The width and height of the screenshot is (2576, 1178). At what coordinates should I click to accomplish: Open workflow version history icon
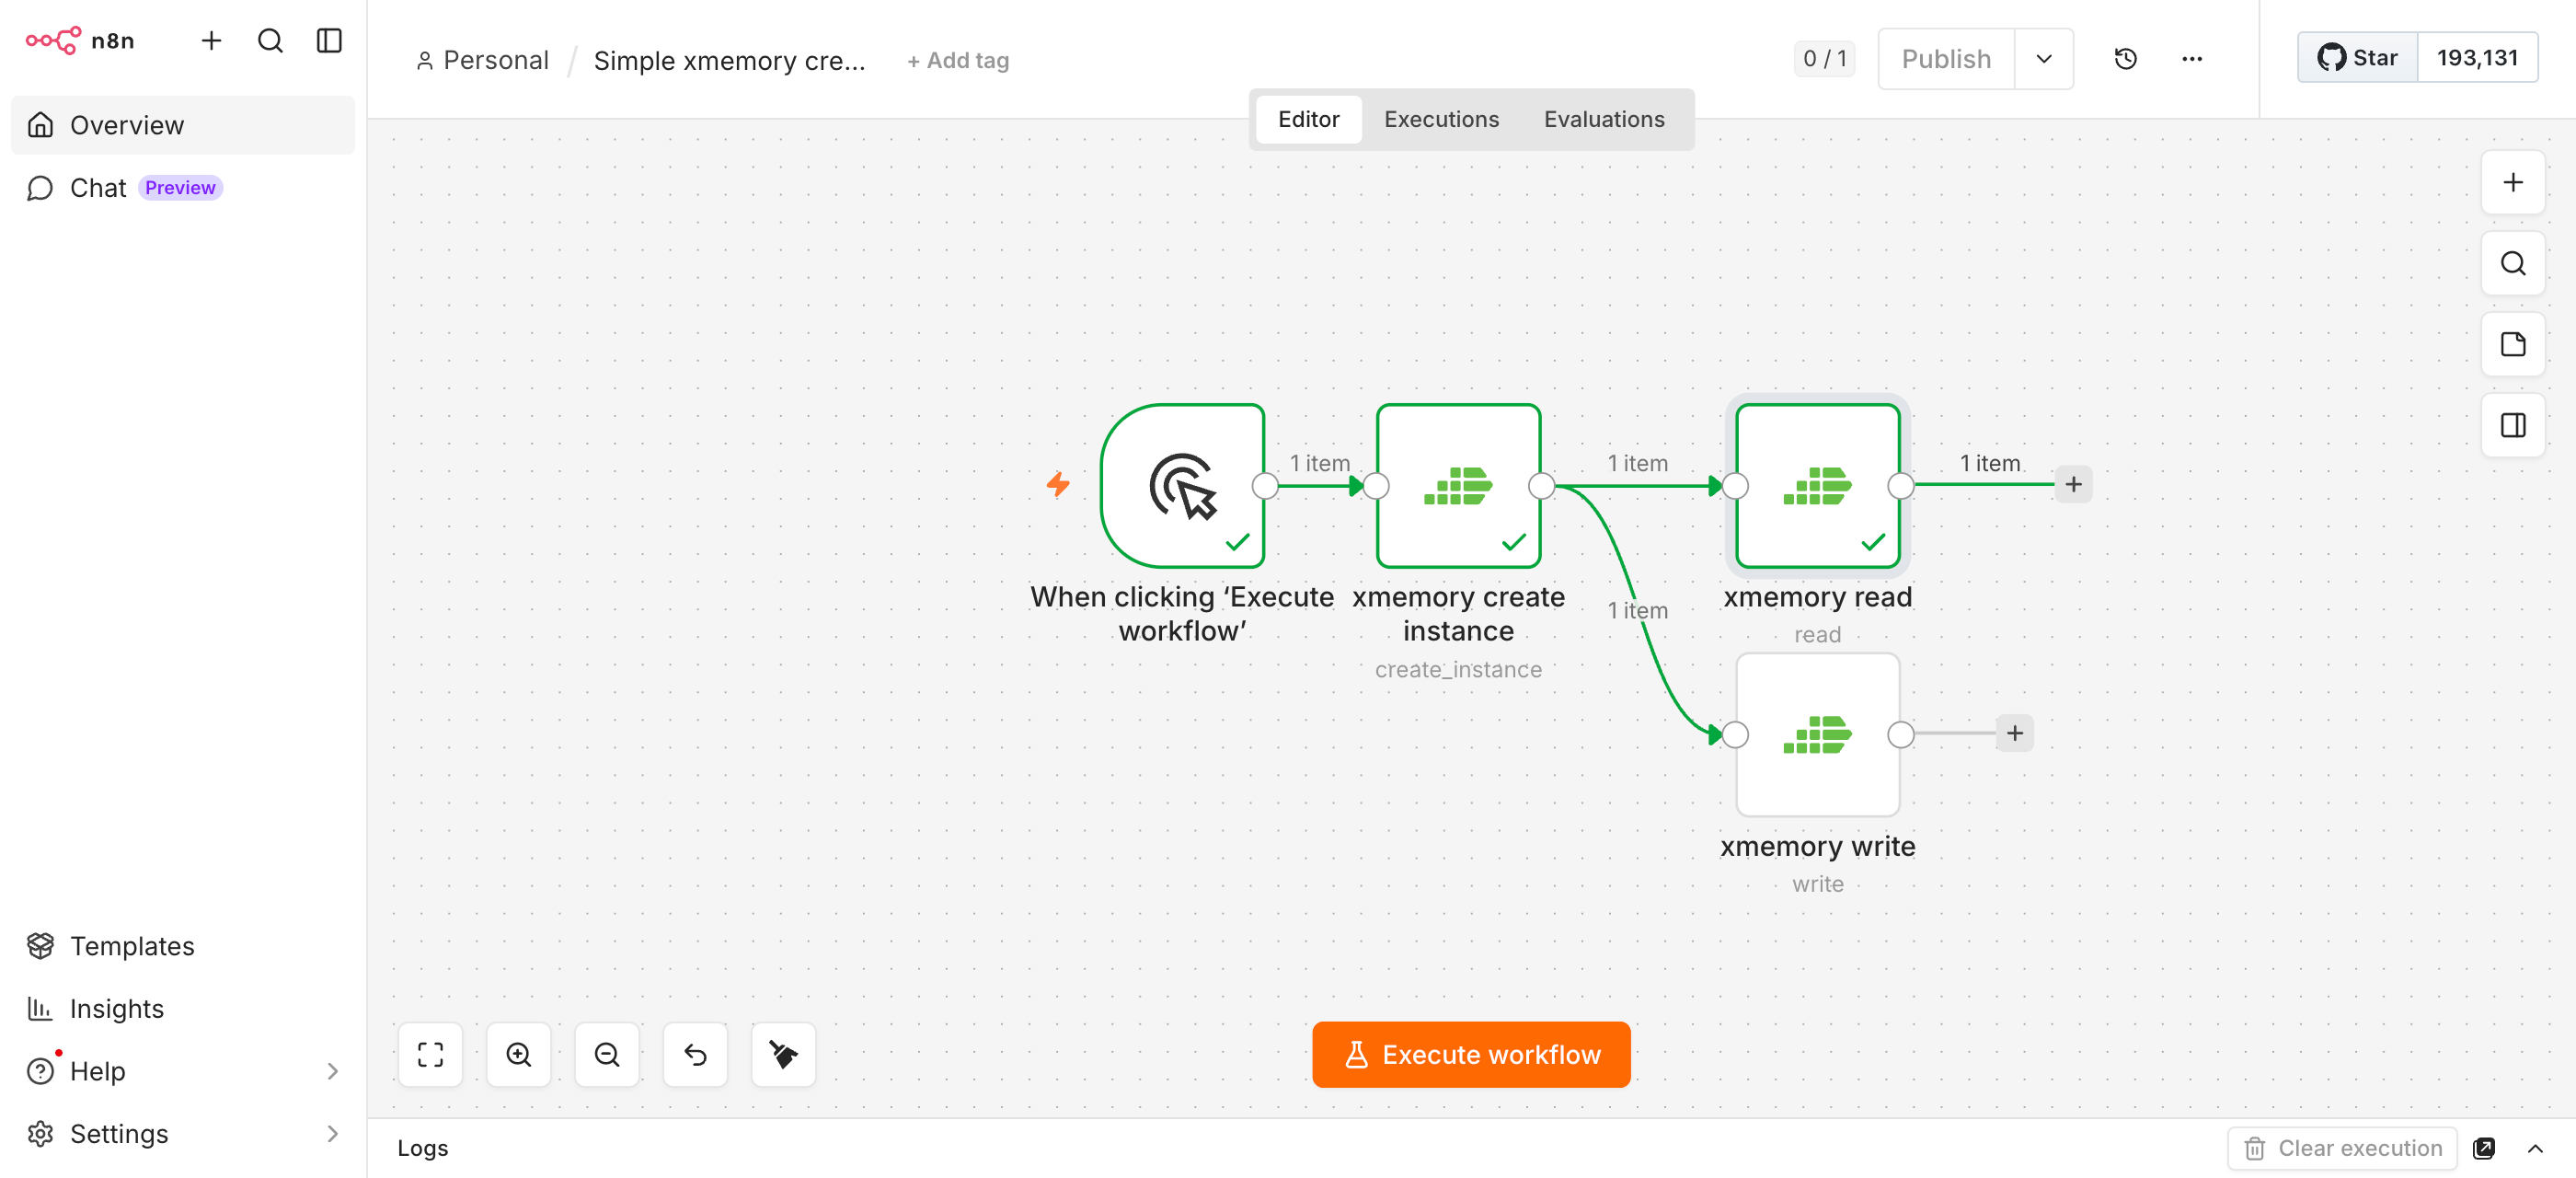[x=2125, y=59]
